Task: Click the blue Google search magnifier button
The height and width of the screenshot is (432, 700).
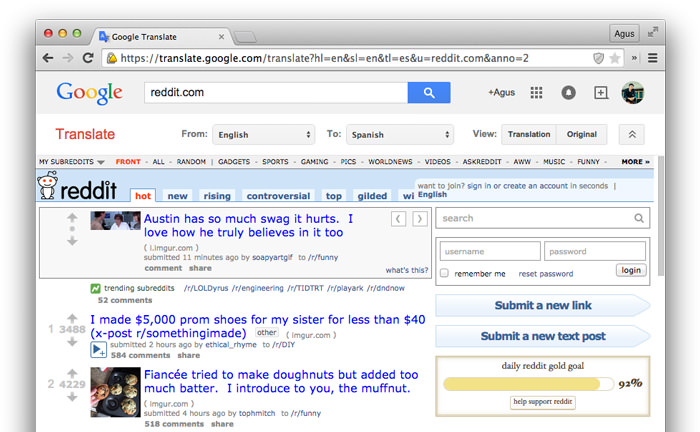Action: 429,92
